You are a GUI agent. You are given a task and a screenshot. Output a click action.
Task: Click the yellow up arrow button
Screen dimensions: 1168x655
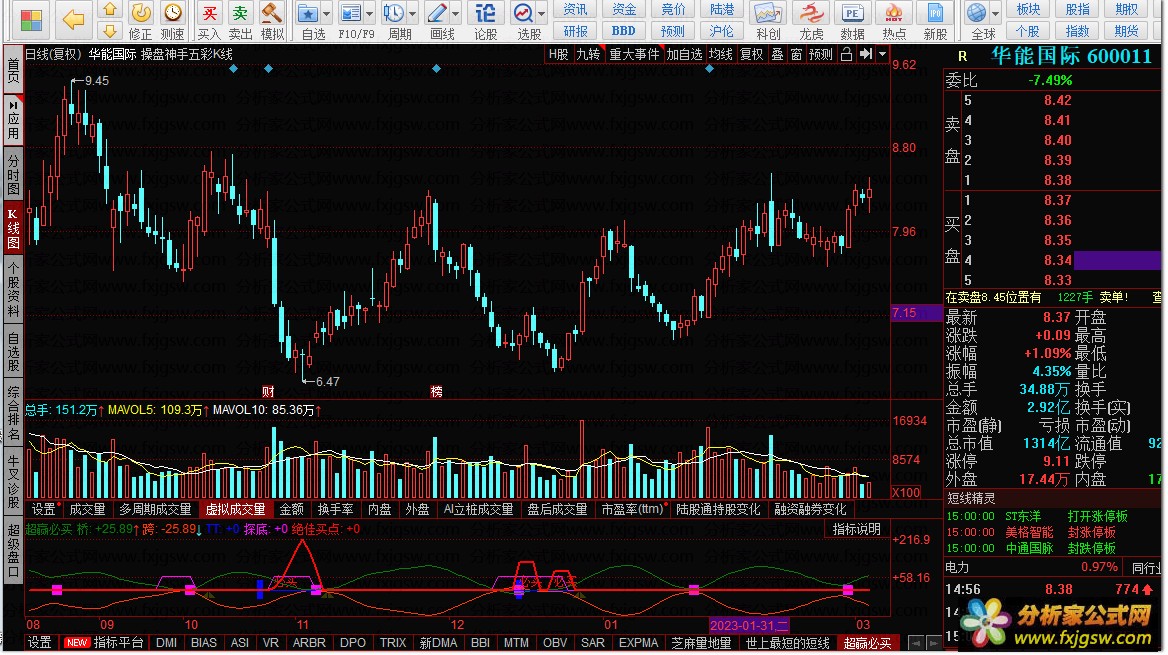point(110,10)
